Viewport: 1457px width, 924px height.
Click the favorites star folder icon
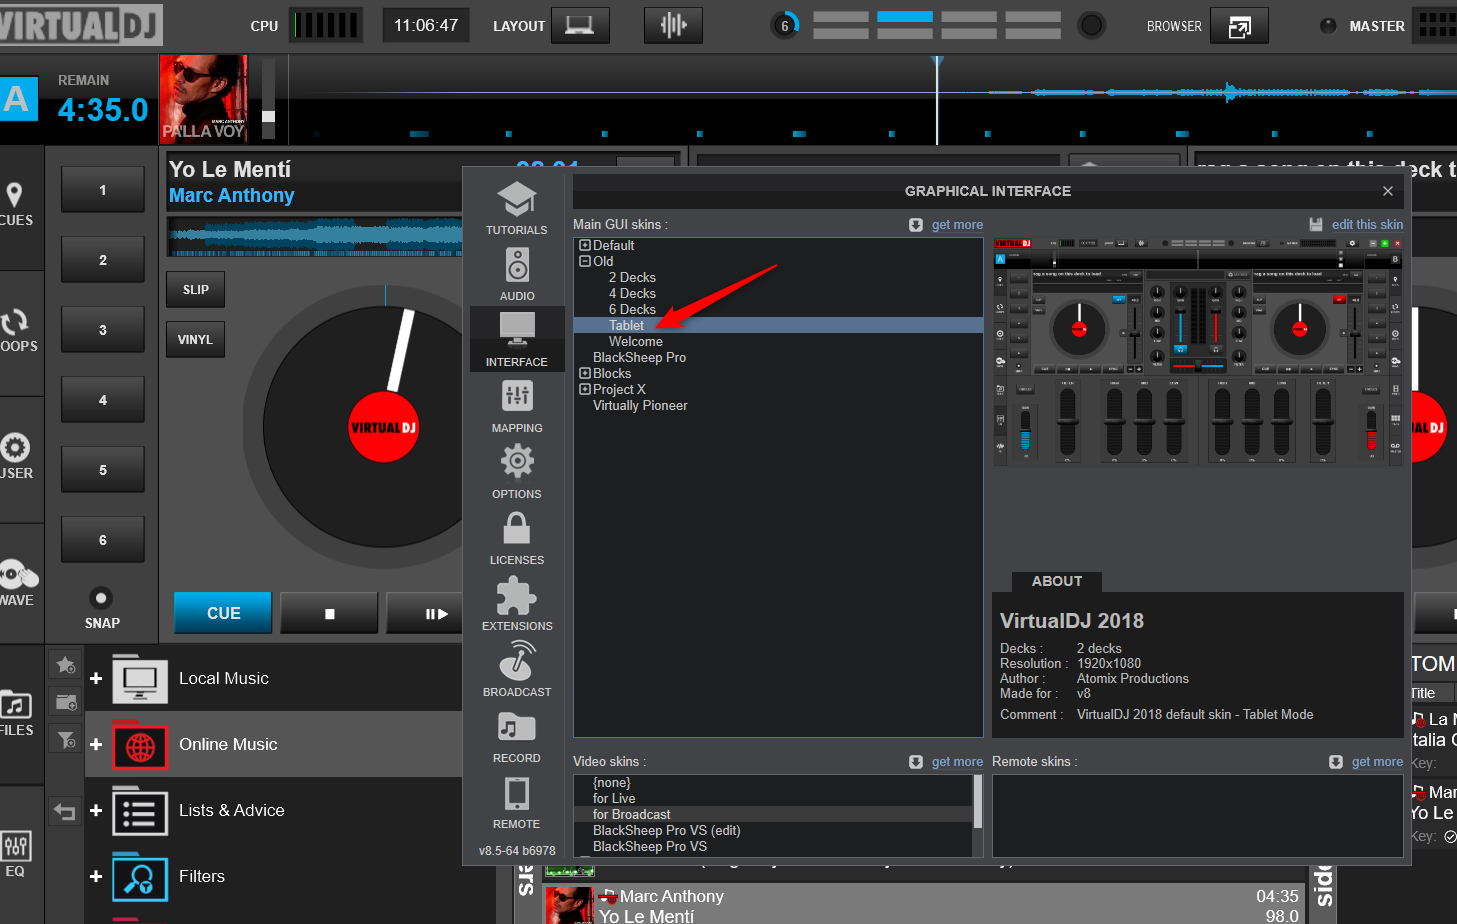66,665
